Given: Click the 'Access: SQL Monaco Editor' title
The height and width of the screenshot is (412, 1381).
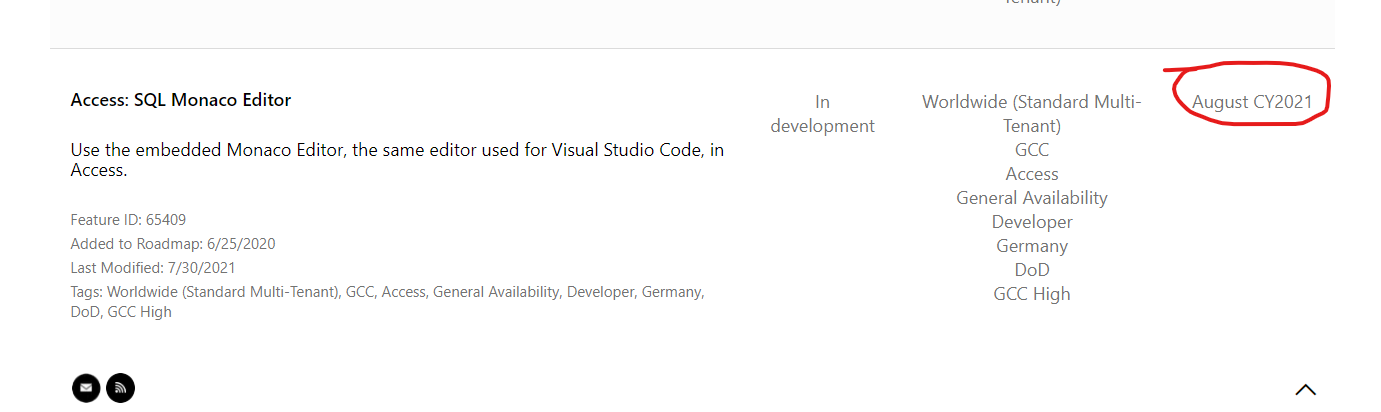Looking at the screenshot, I should coord(181,100).
